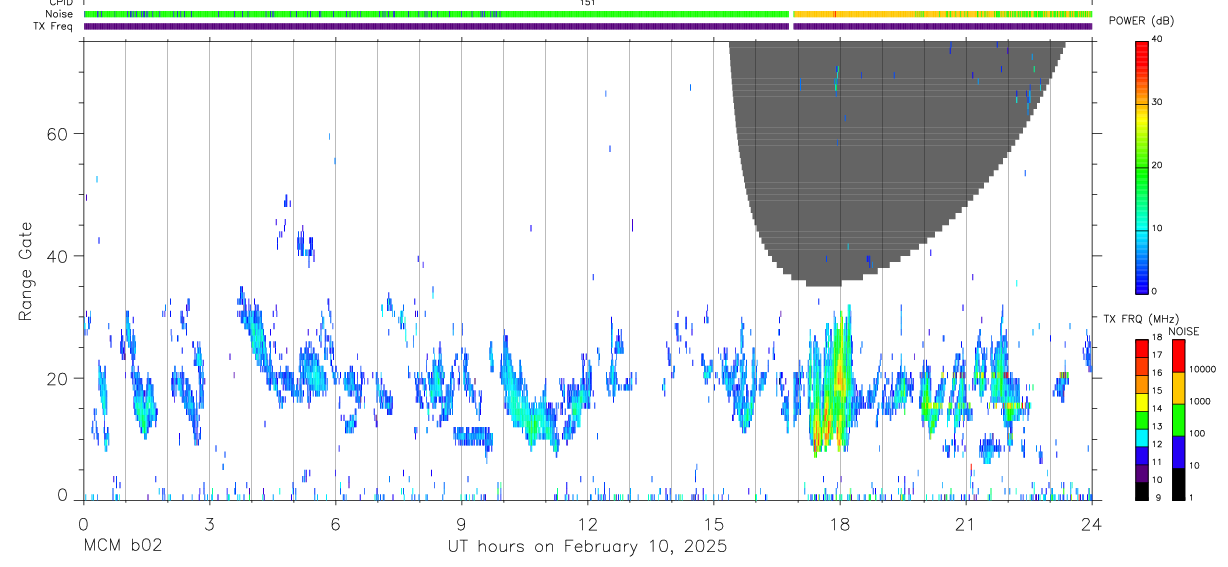Select the Range Gate y-axis label

[27, 271]
